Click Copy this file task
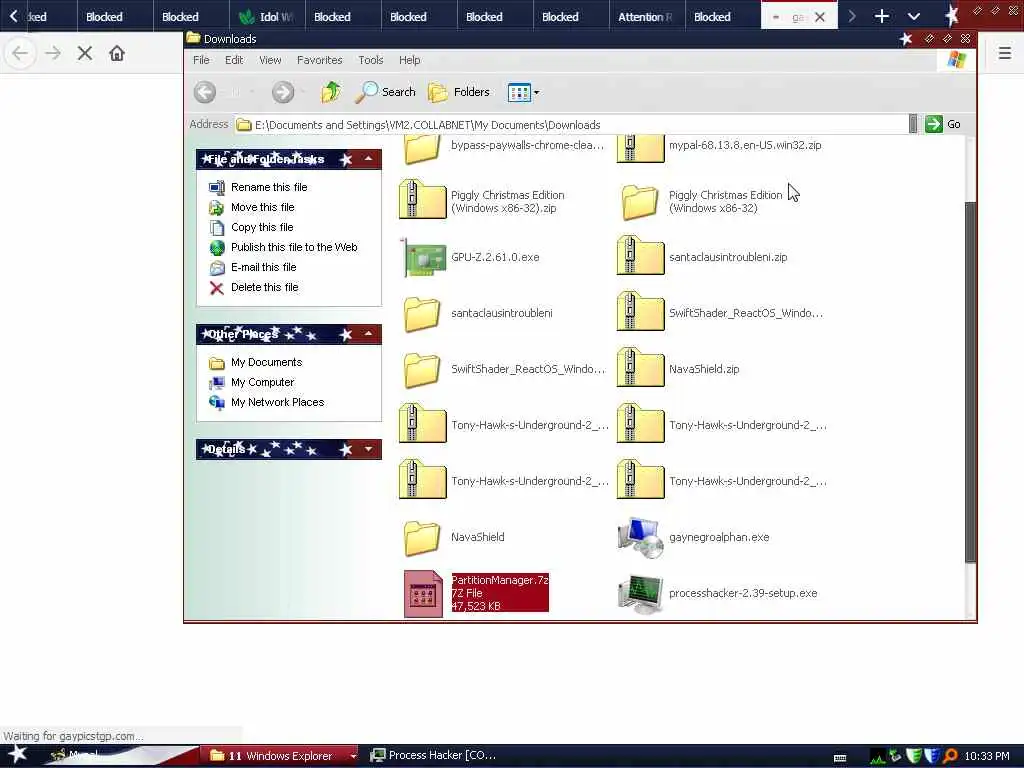 (251, 227)
